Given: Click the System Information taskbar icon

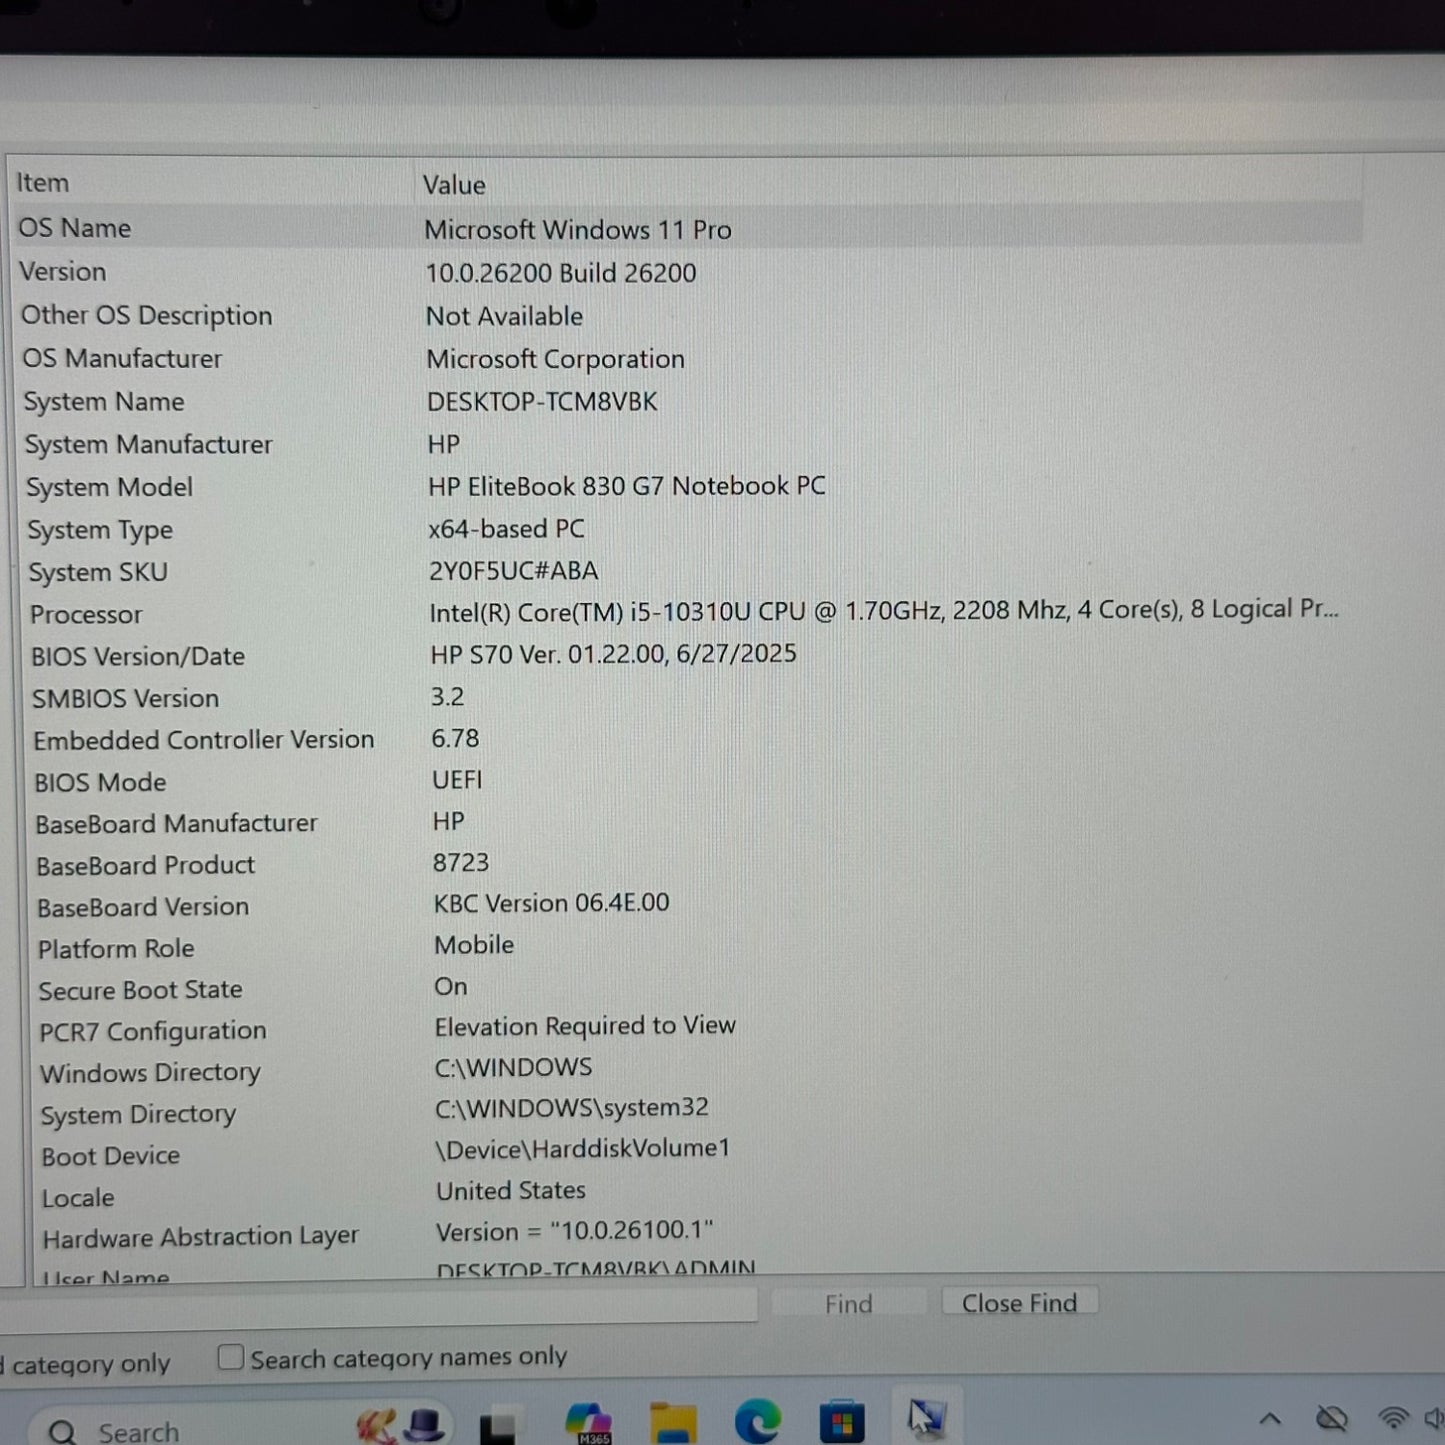Looking at the screenshot, I should 926,1419.
